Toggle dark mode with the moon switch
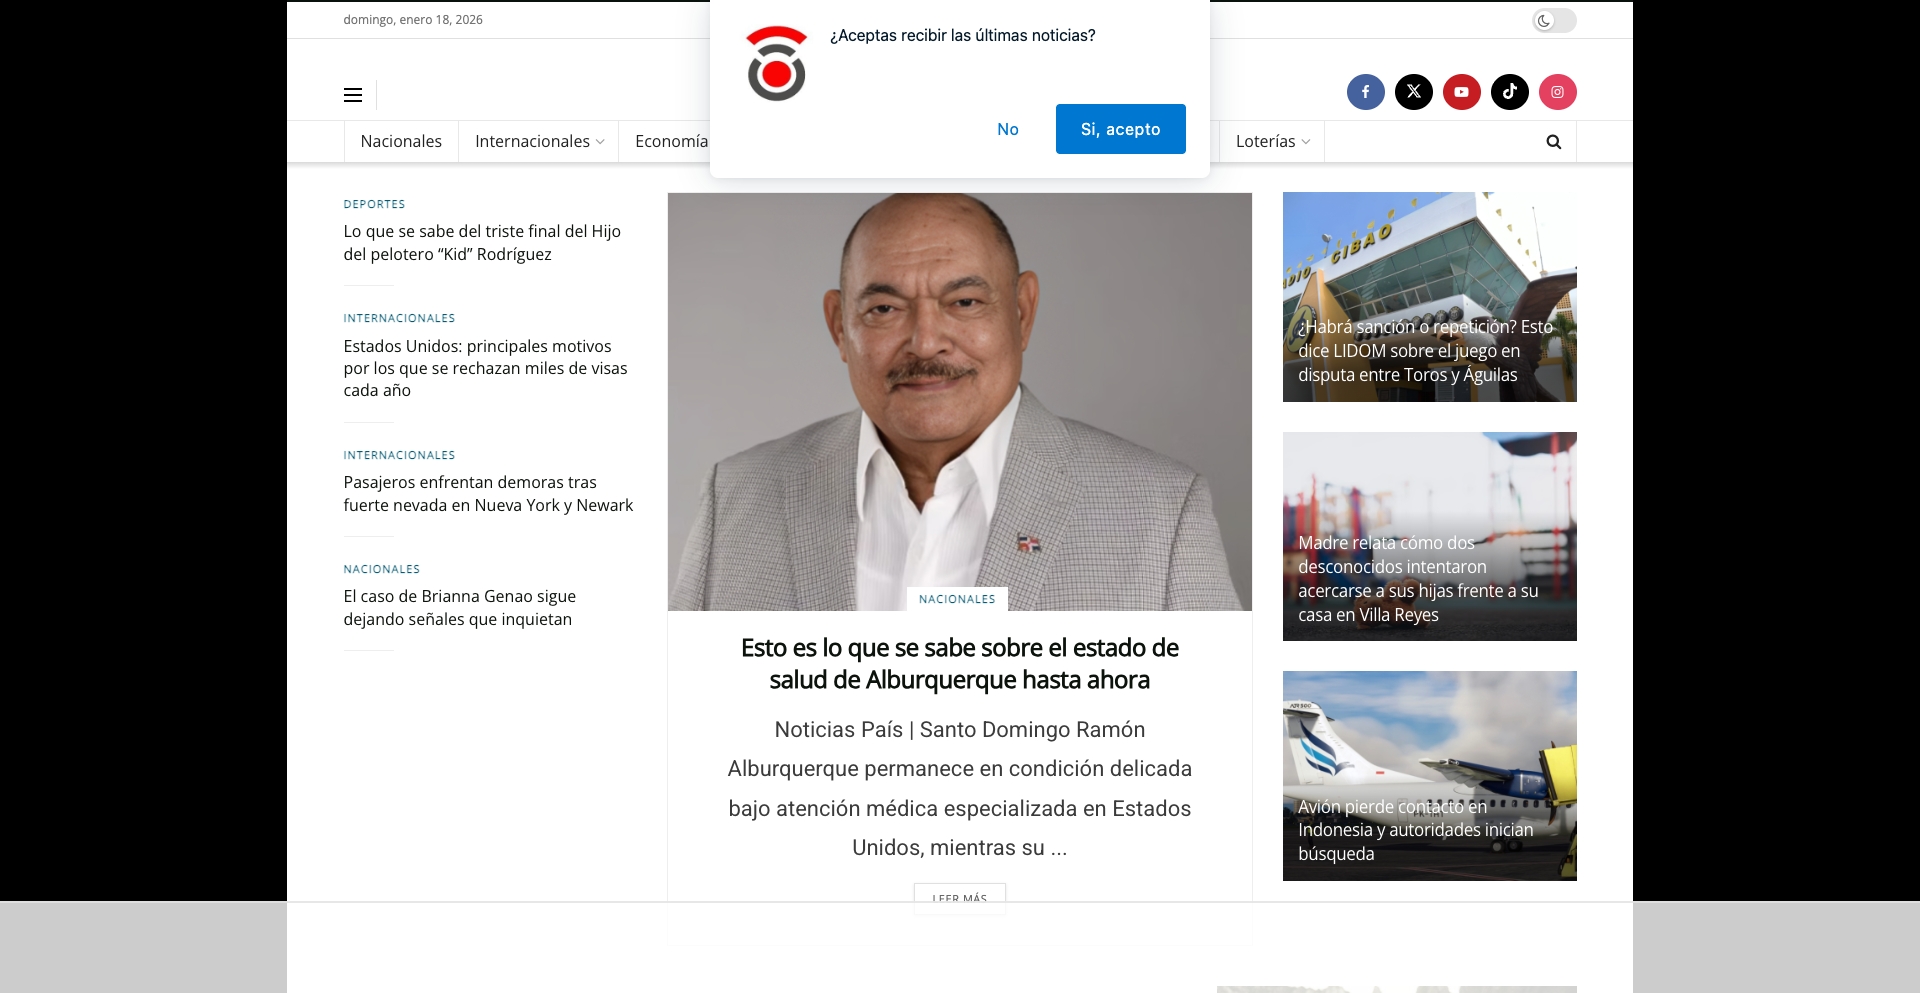 pos(1553,20)
